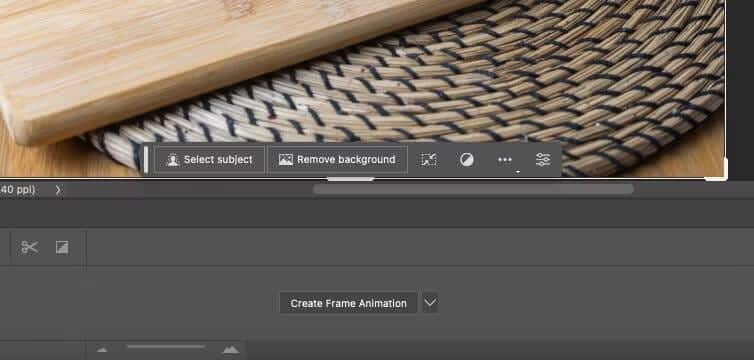This screenshot has width=754, height=360.
Task: Click Remove background in the contextual bar
Action: point(337,160)
